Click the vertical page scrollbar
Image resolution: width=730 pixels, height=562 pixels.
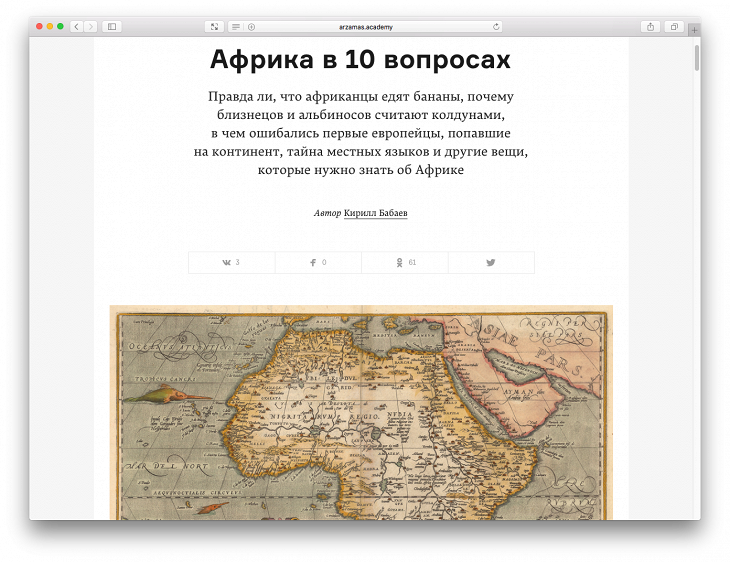[x=697, y=58]
